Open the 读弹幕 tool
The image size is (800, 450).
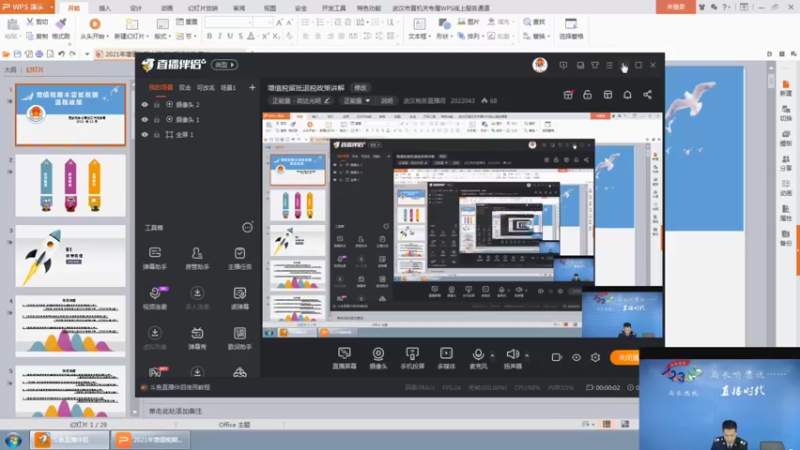coord(239,297)
